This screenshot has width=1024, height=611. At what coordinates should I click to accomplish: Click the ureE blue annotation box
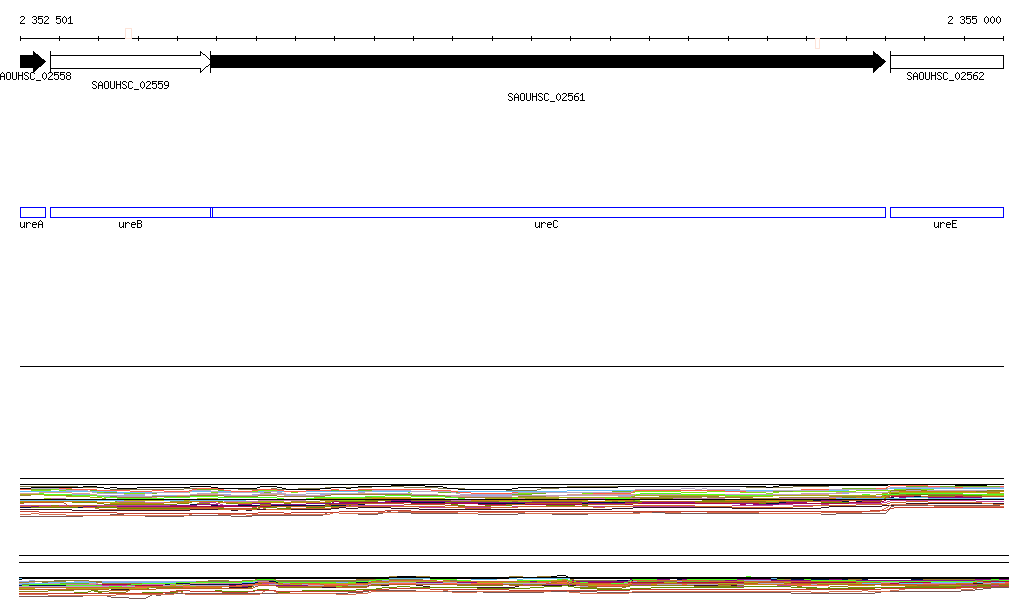coord(947,212)
